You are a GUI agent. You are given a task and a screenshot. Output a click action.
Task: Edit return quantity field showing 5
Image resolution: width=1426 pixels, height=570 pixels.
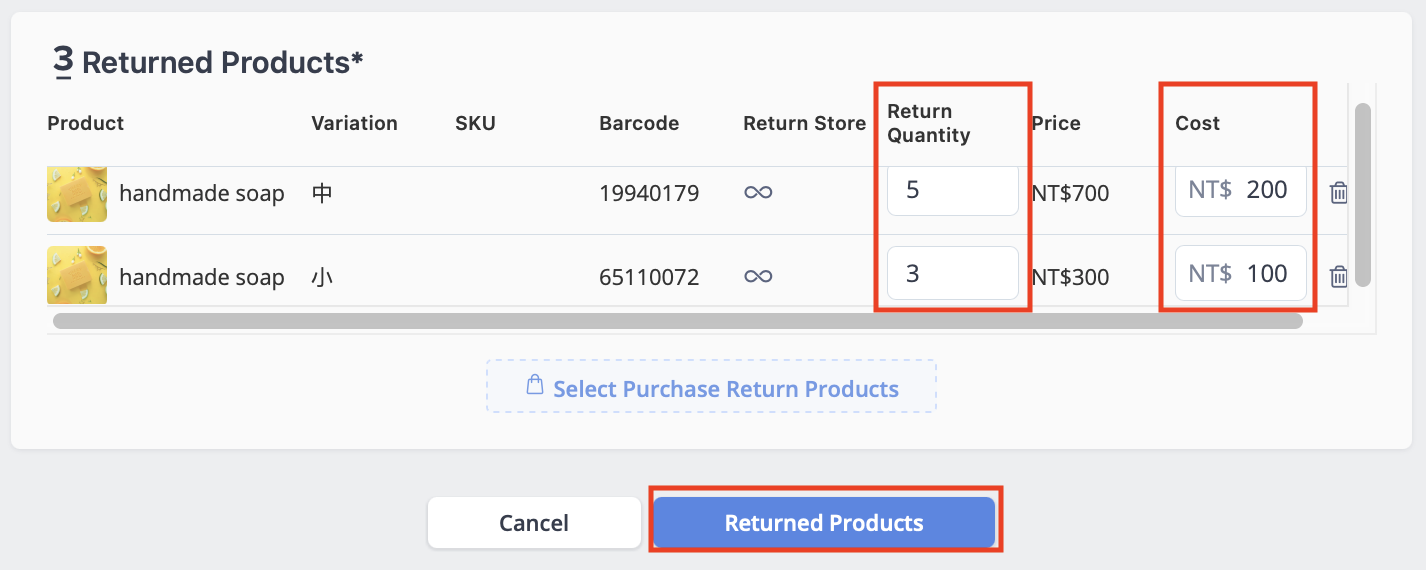tap(952, 190)
